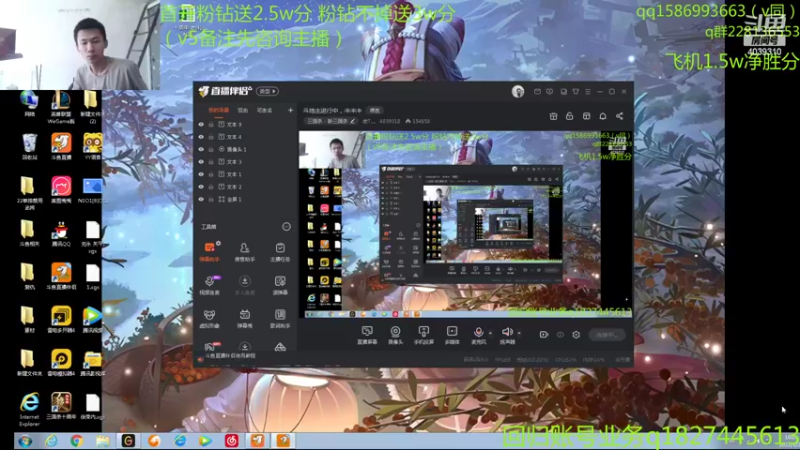Toggle the eye icon for 文本 3
The width and height of the screenshot is (800, 450).
[201, 162]
